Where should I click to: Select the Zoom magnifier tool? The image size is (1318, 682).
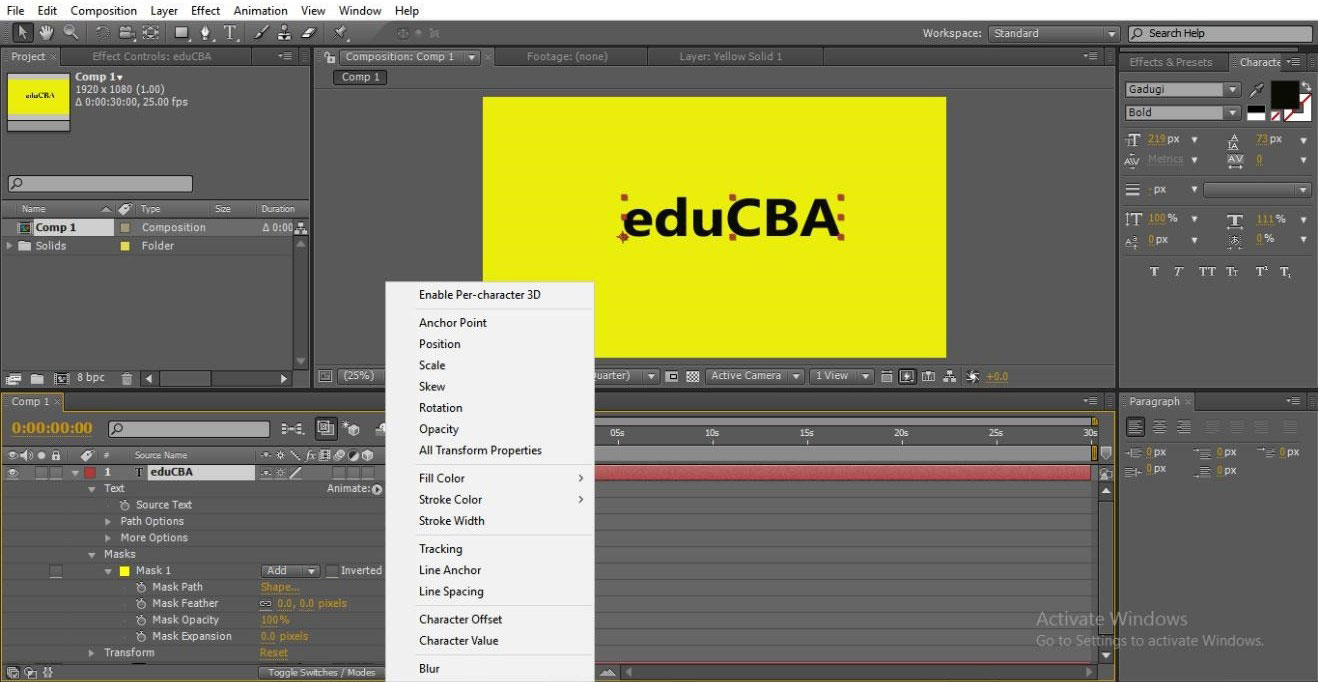pos(71,33)
